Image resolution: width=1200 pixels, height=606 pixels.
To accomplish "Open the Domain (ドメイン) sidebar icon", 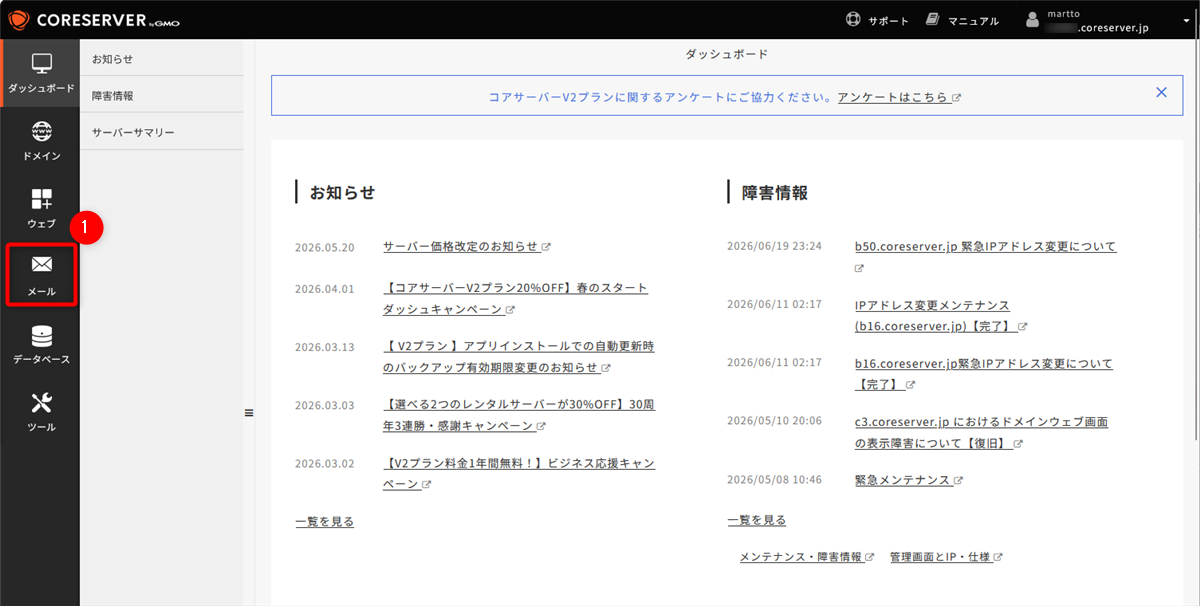I will (x=40, y=141).
